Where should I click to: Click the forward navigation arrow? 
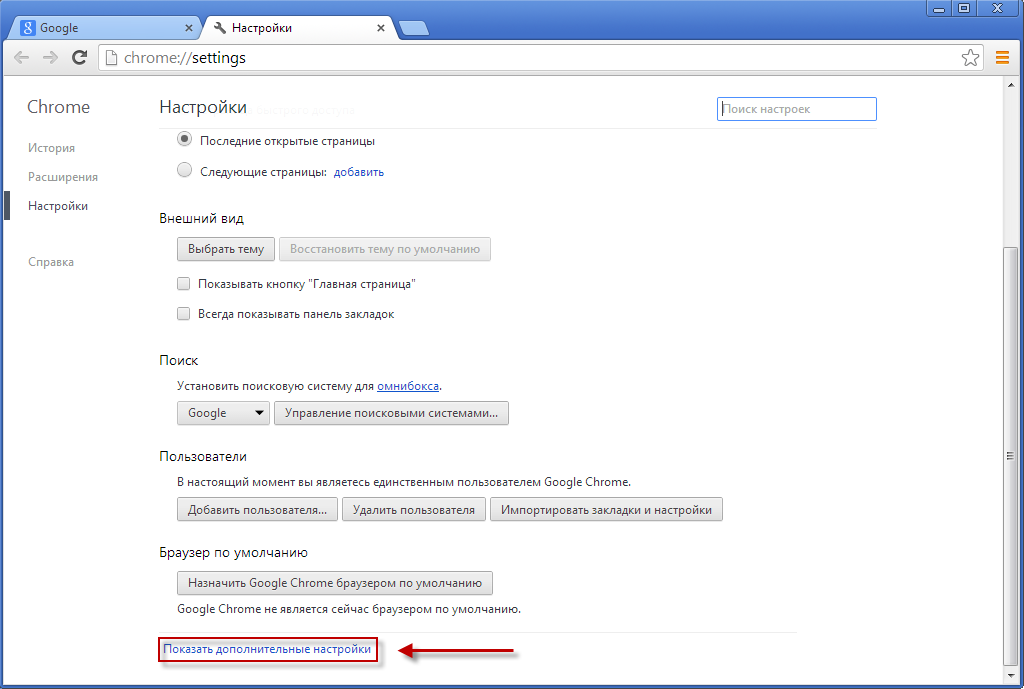pos(50,57)
